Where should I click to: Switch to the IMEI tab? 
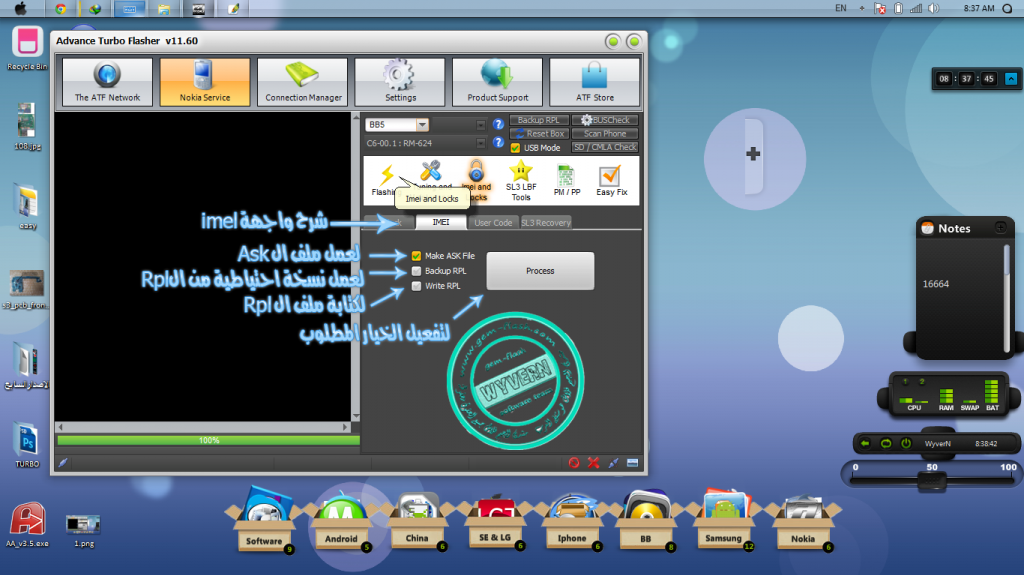point(441,222)
